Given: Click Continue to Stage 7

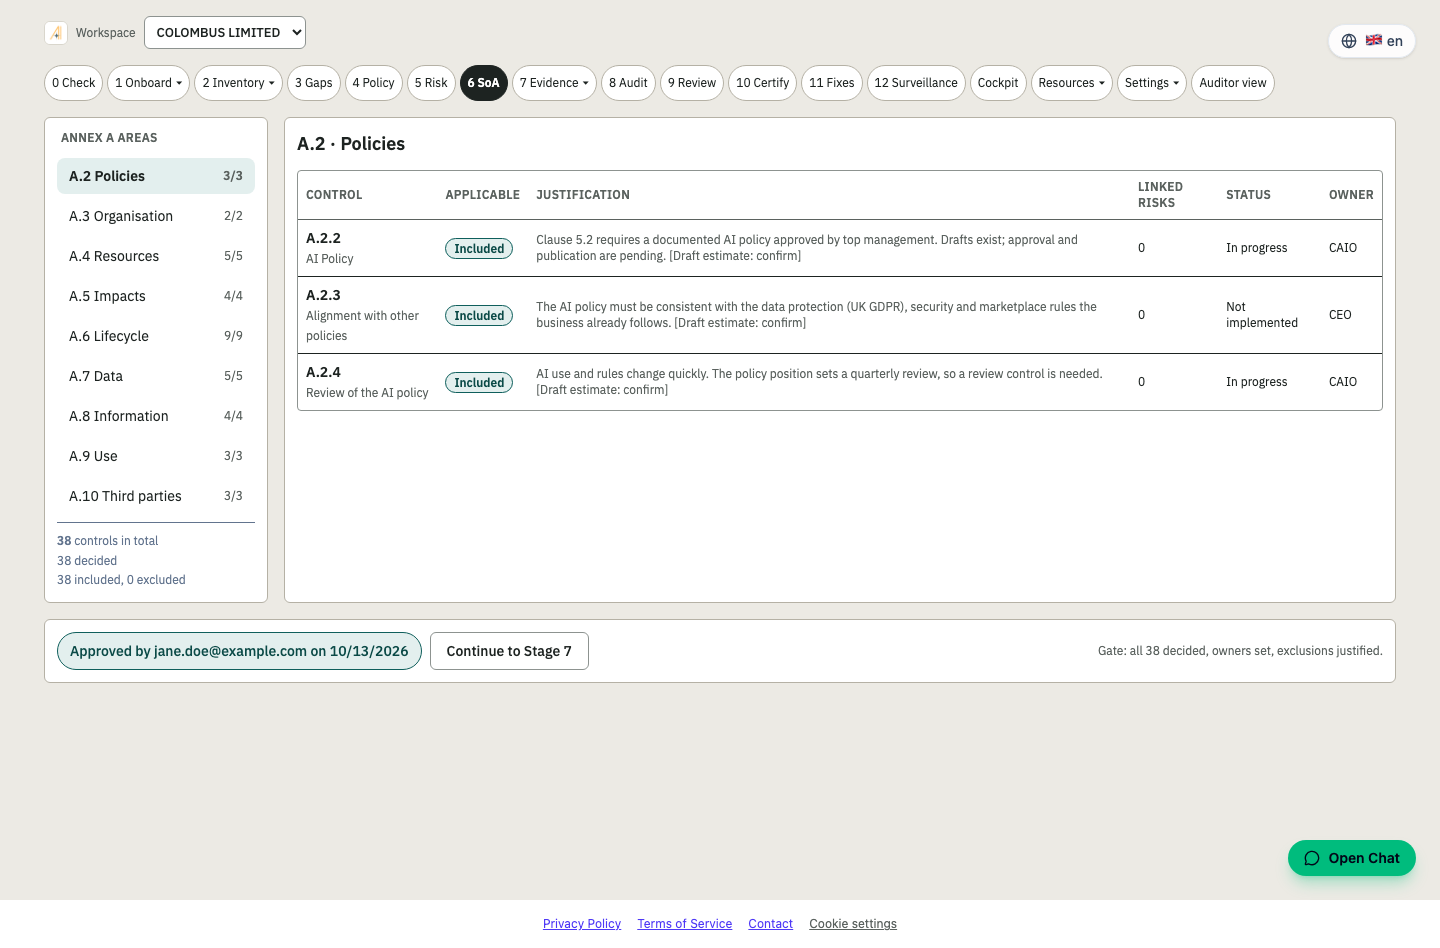Looking at the screenshot, I should (509, 651).
